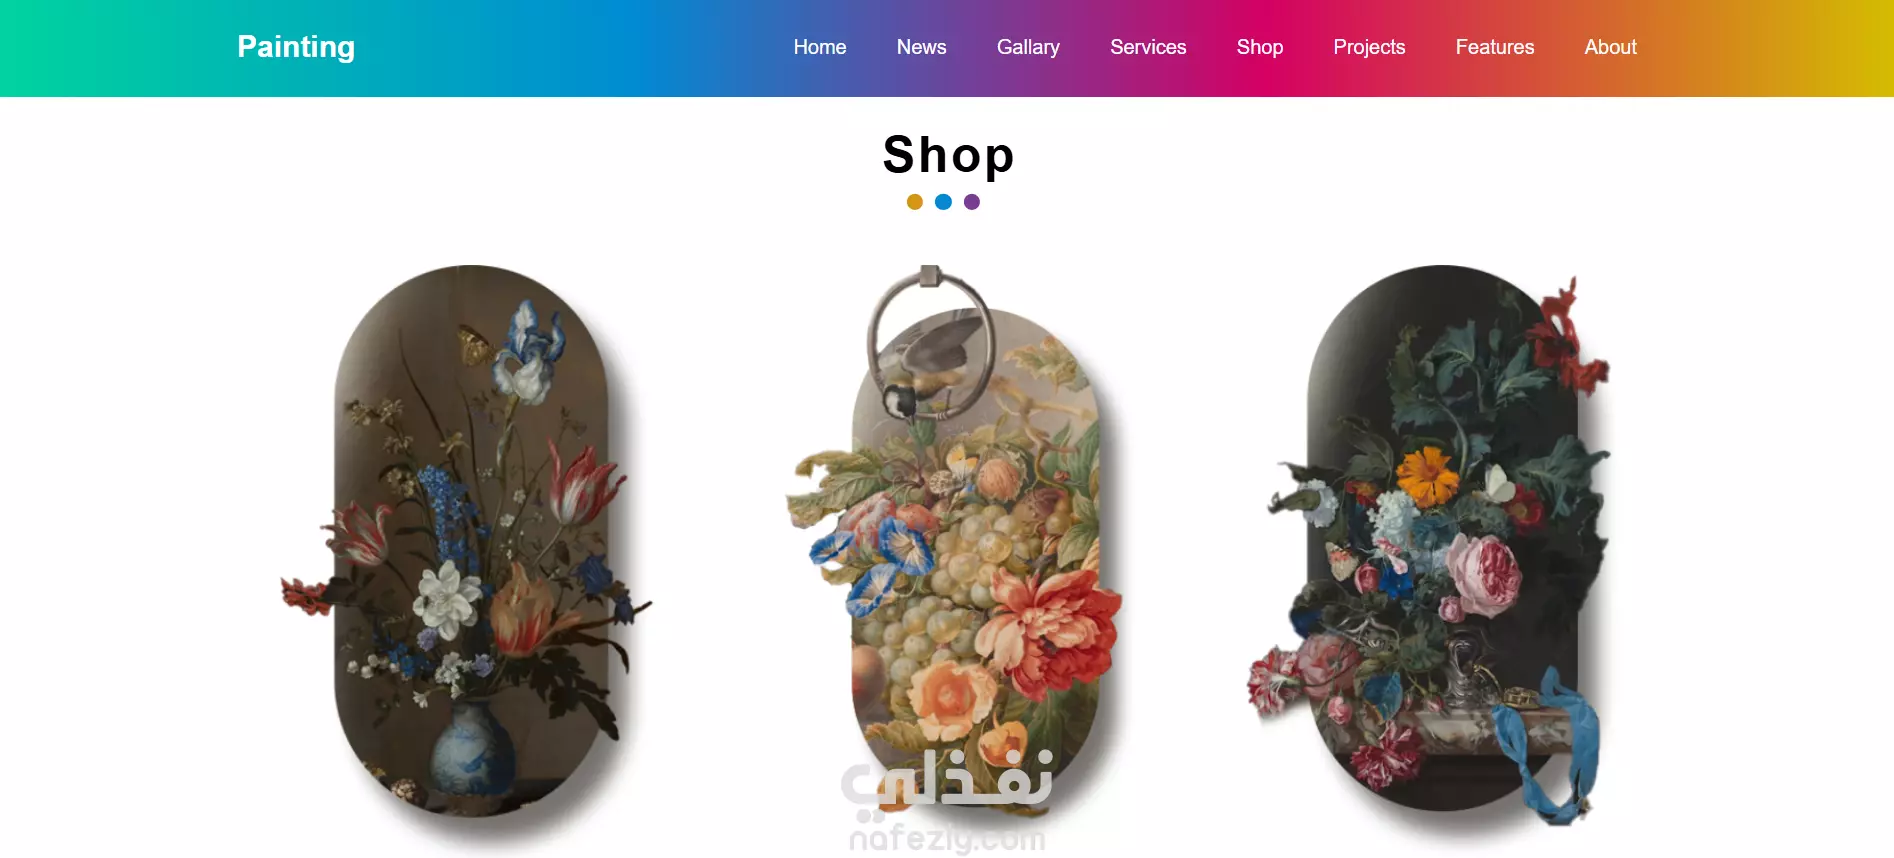The image size is (1894, 858).
Task: Select Services in the navigation bar
Action: point(1148,47)
